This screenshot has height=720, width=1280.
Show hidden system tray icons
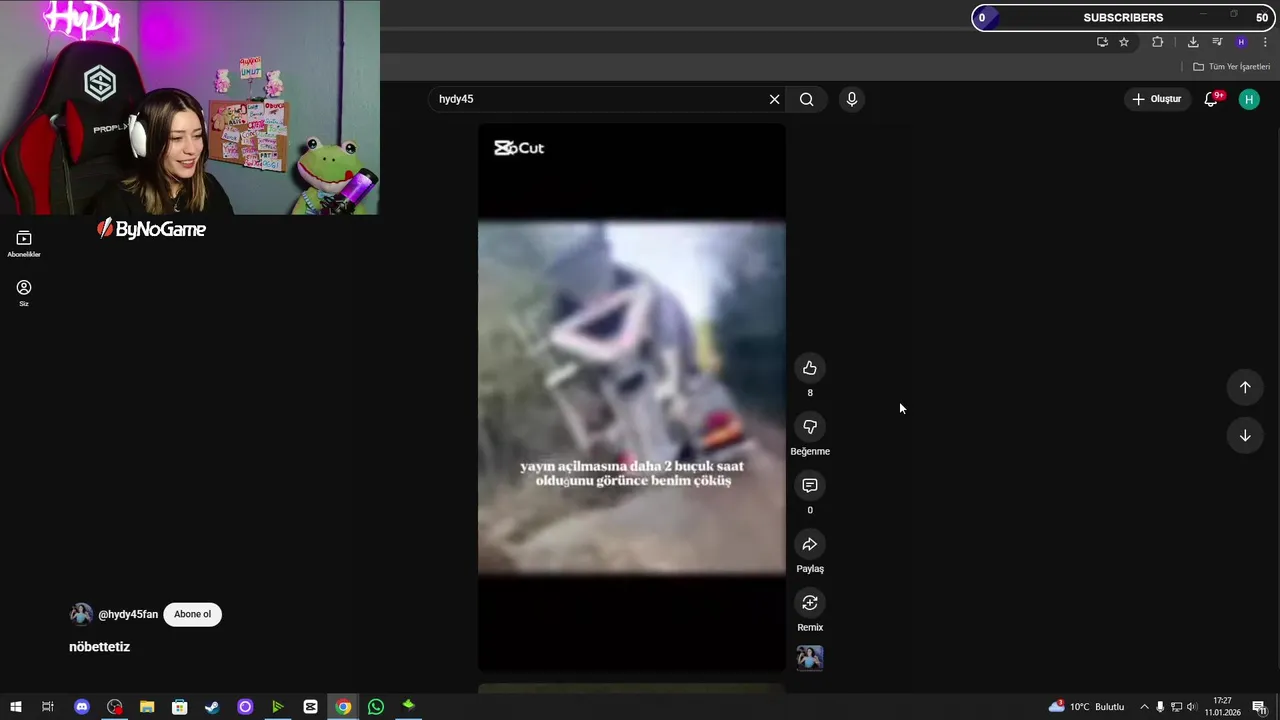coord(1144,707)
